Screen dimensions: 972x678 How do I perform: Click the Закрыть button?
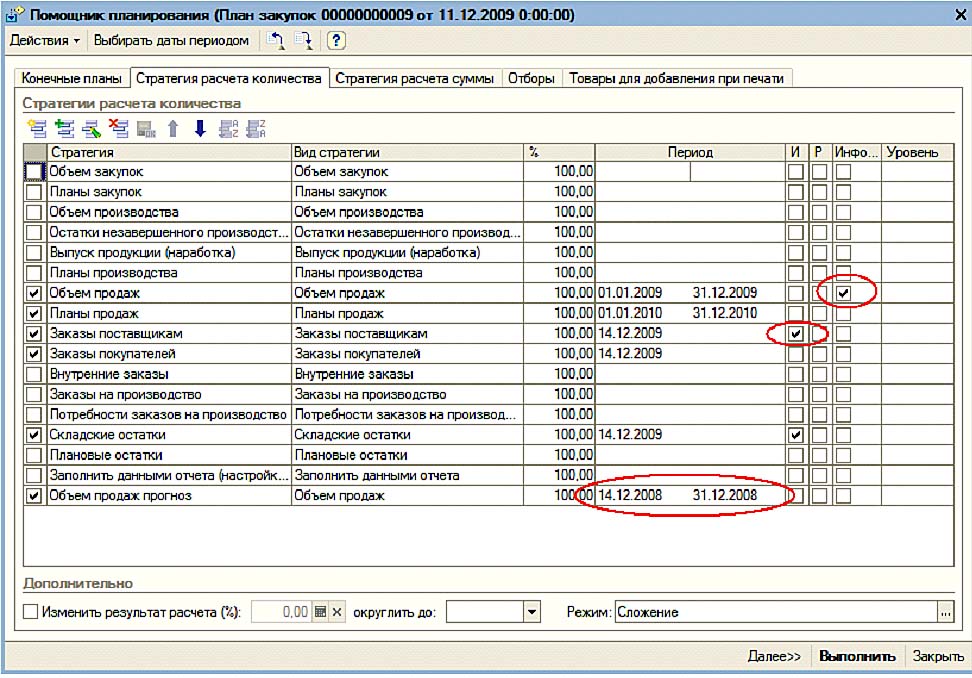pos(938,656)
